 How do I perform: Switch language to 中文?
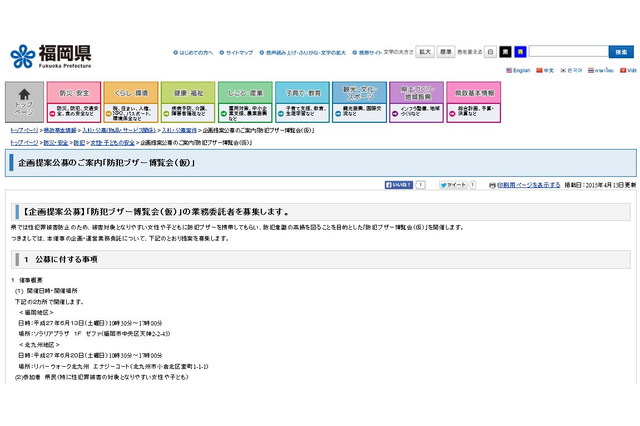coord(545,71)
